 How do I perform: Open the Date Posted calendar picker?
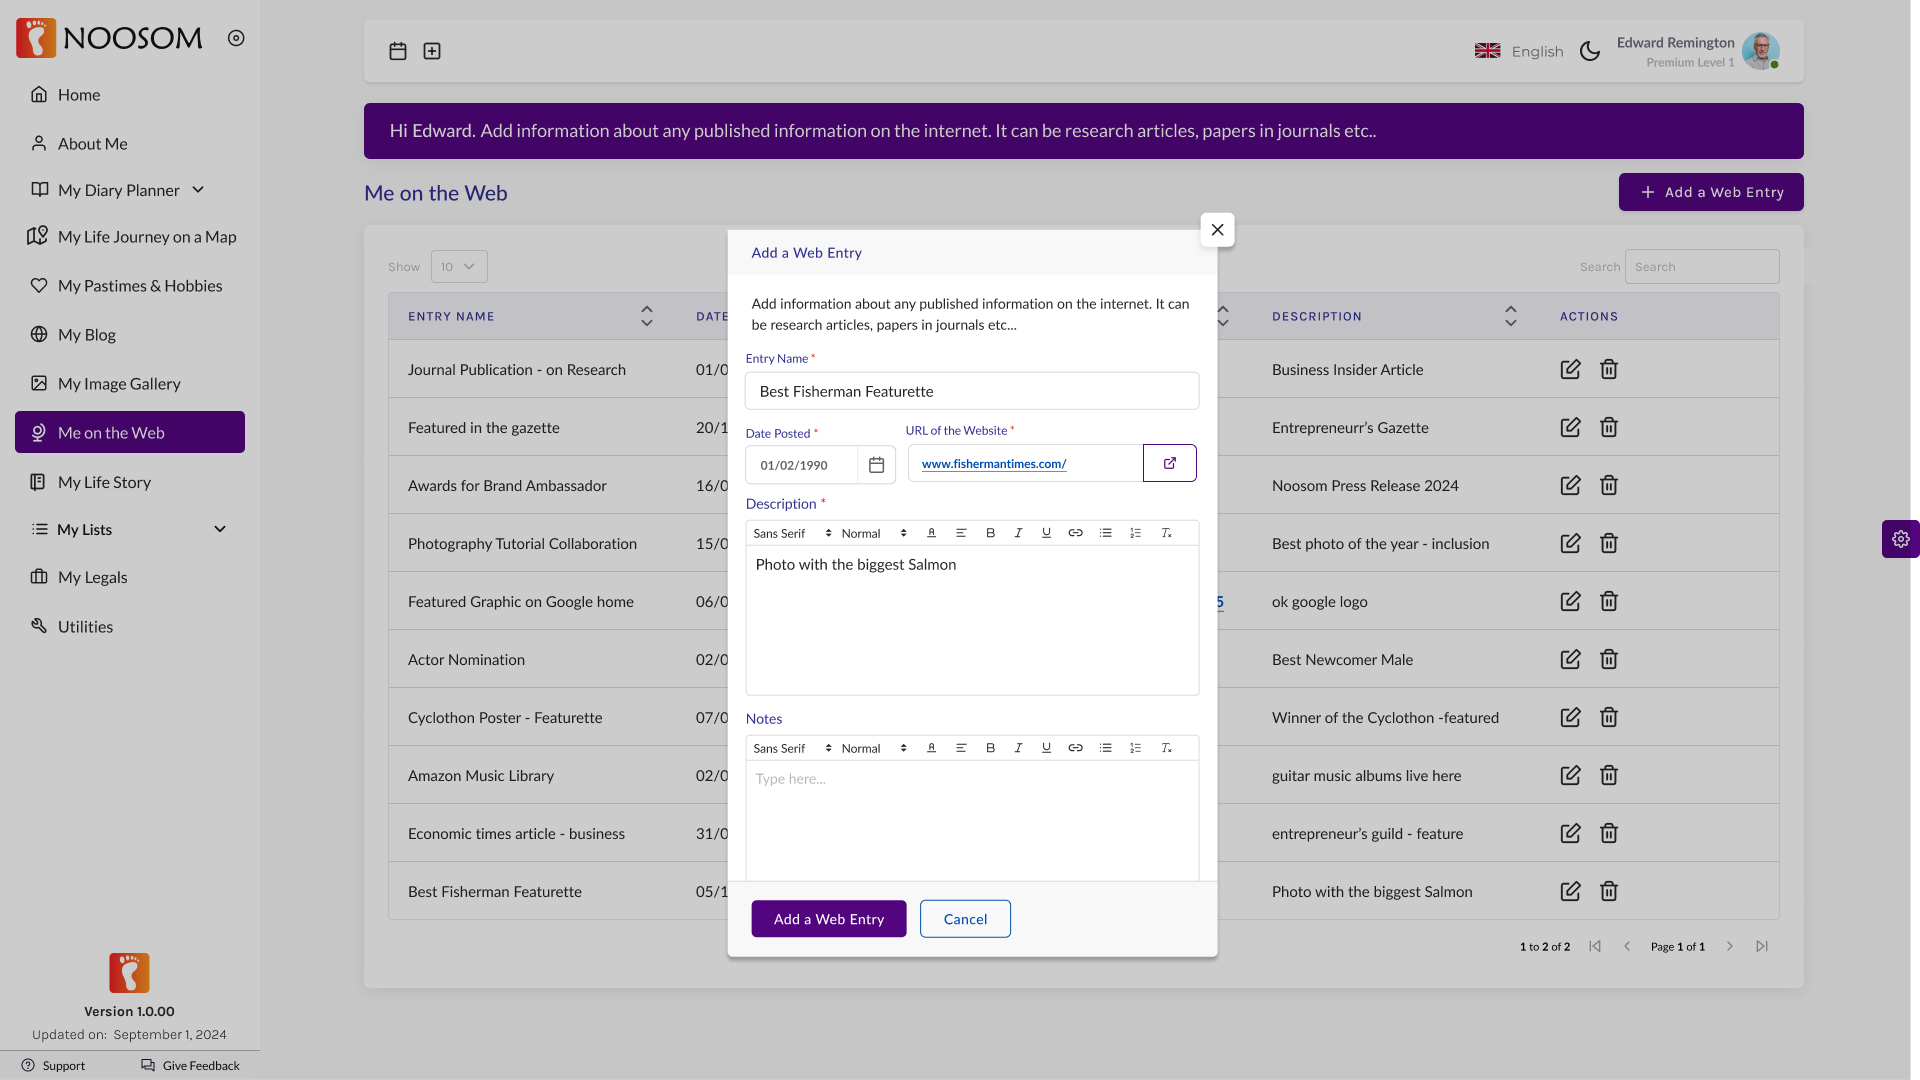[876, 465]
